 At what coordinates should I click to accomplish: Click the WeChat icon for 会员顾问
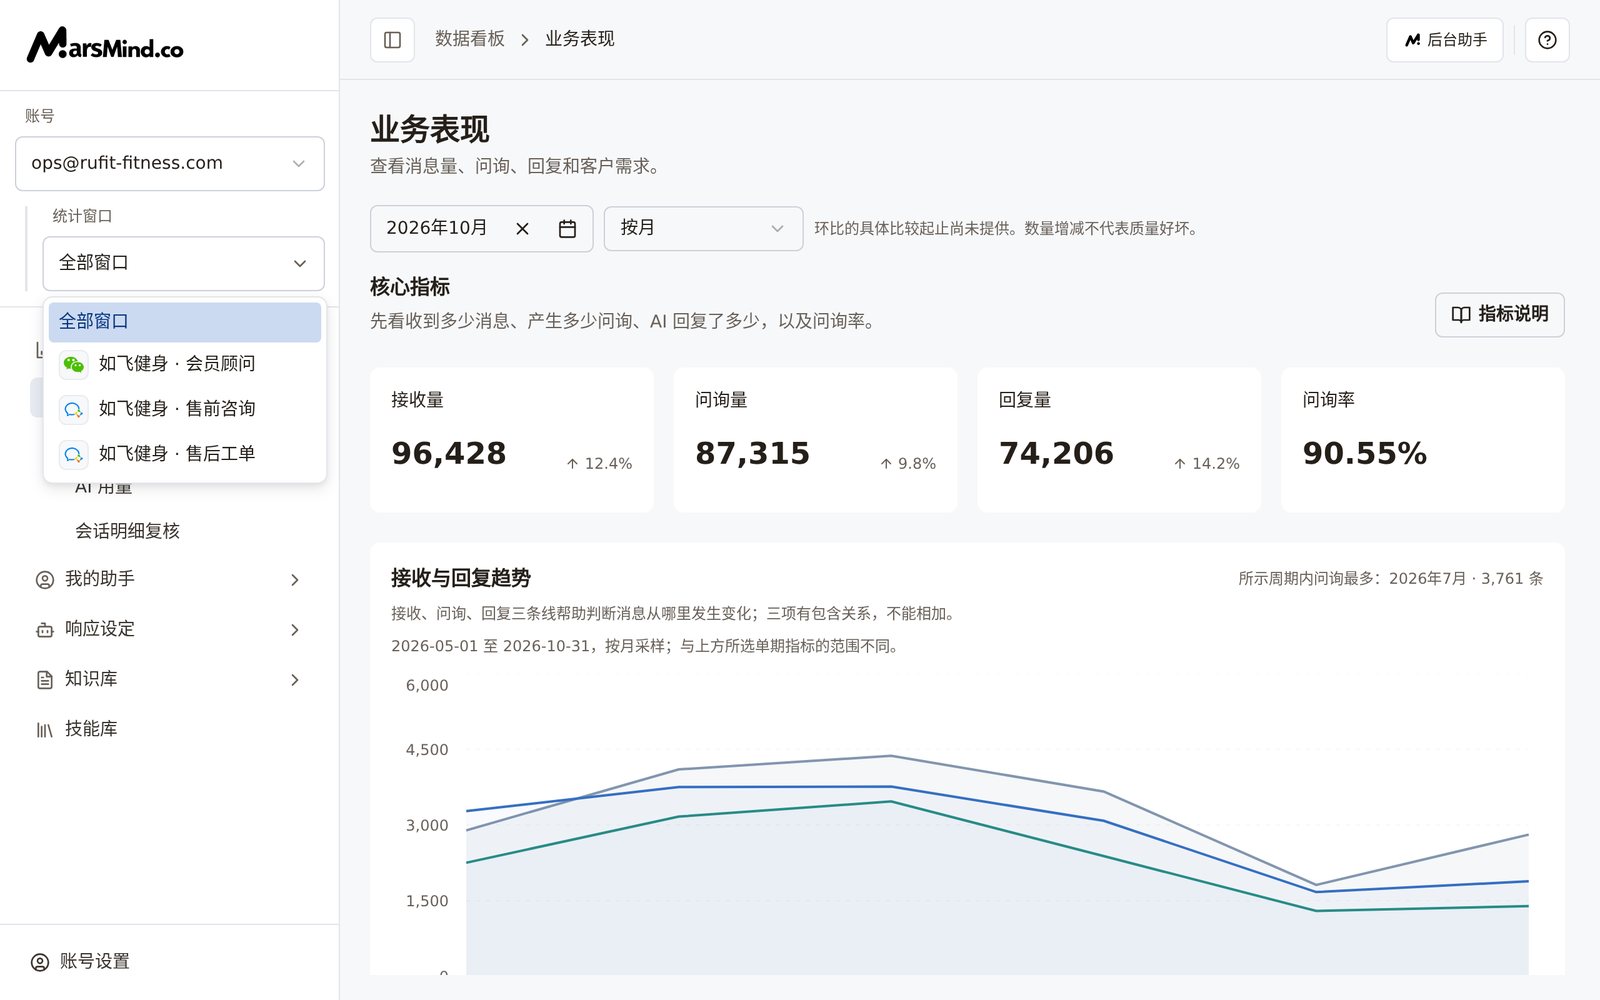click(x=74, y=364)
